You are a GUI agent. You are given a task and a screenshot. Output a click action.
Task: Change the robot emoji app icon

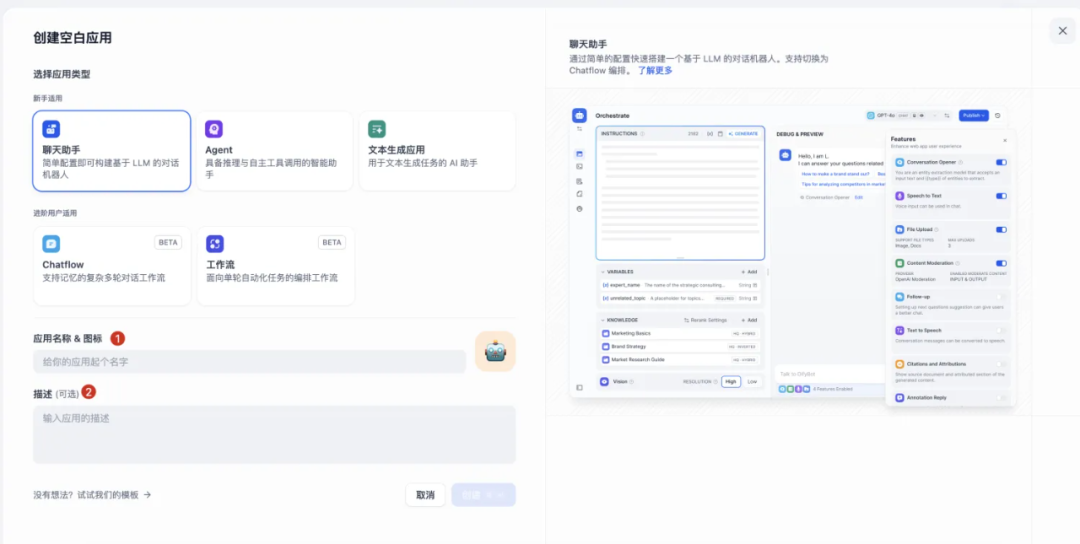point(495,351)
